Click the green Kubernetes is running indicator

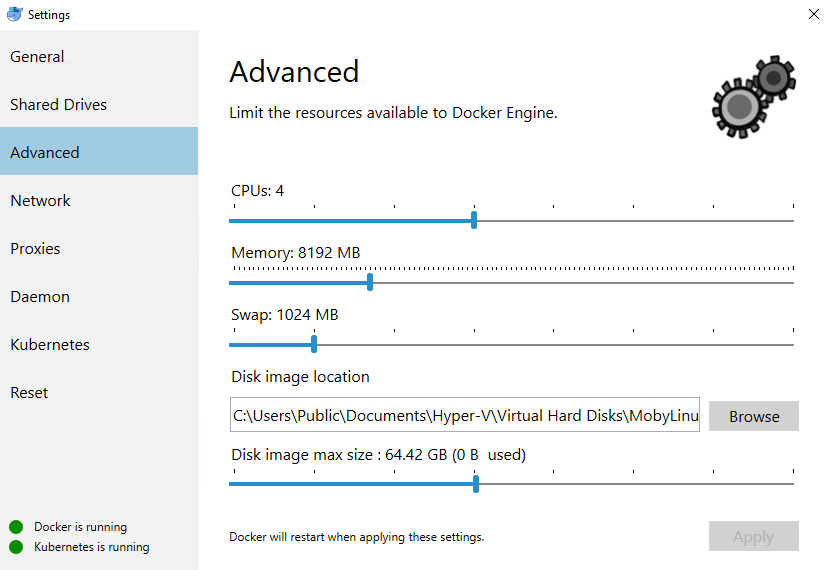point(16,547)
